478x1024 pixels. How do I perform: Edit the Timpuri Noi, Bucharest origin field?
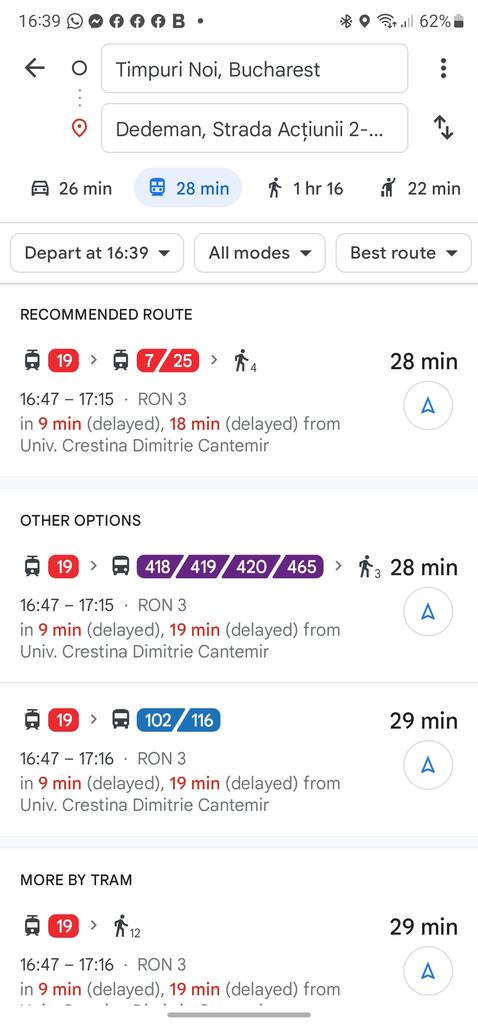pos(255,69)
